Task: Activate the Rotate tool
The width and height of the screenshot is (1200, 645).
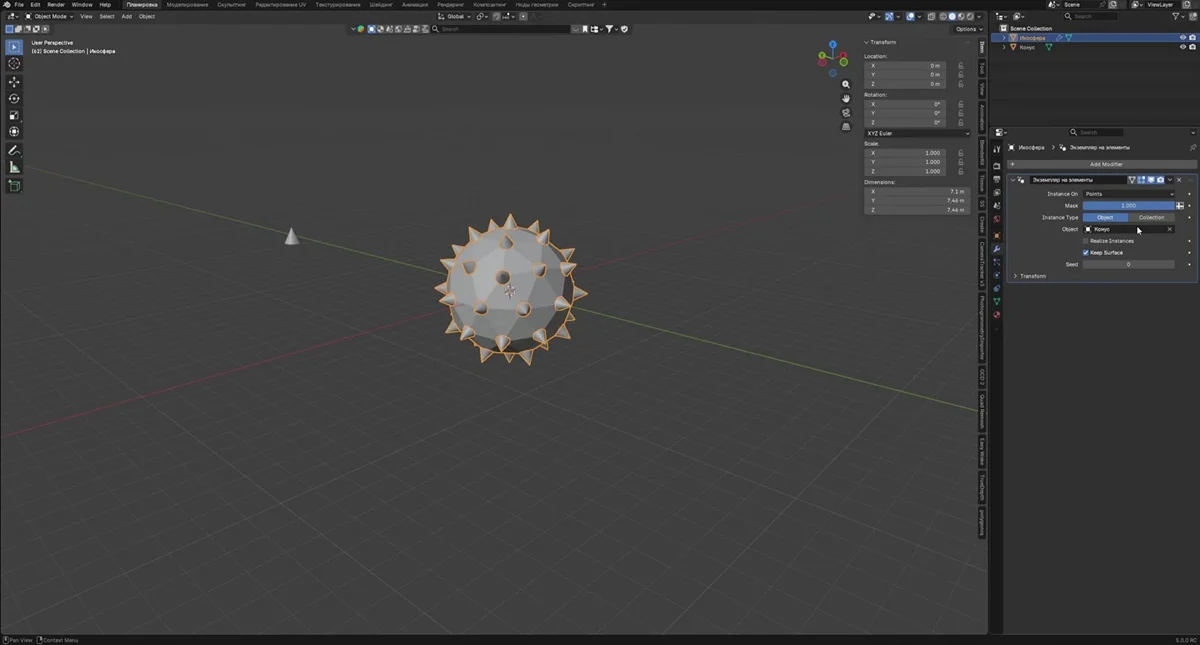Action: click(x=14, y=99)
